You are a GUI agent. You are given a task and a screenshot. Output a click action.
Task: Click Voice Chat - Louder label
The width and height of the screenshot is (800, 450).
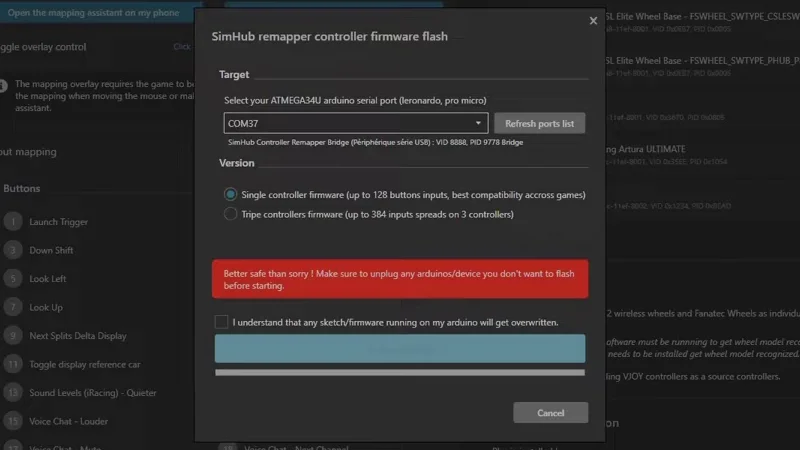pos(68,421)
